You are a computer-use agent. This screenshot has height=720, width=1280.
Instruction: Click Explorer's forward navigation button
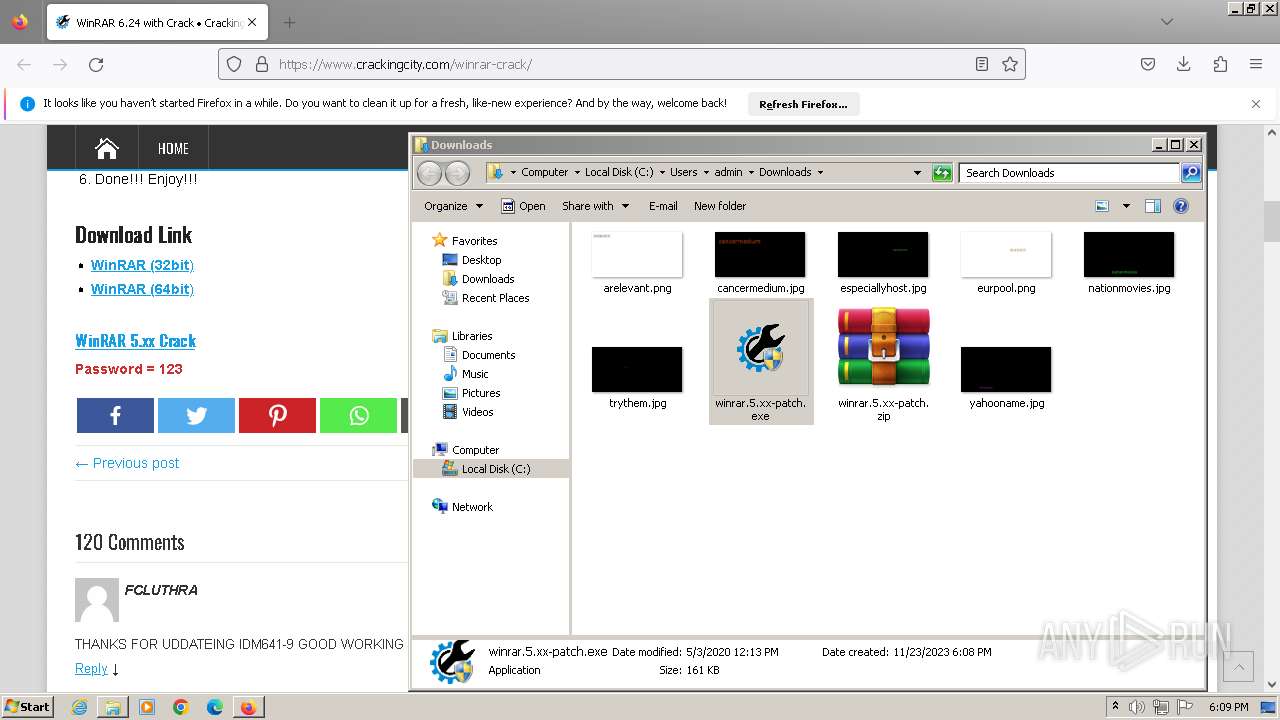tap(457, 172)
